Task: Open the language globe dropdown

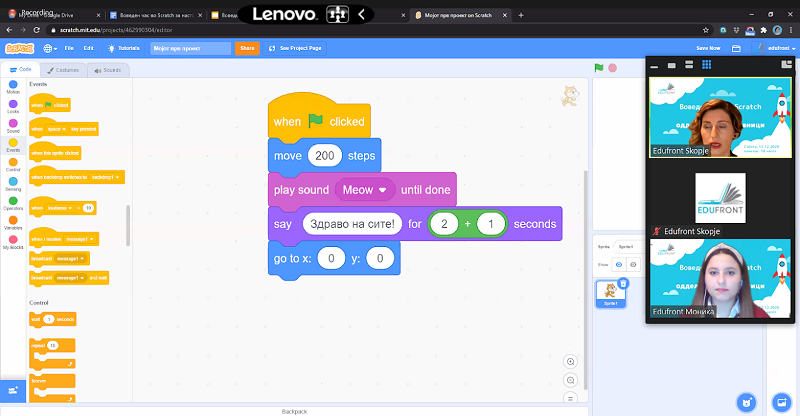Action: pos(50,48)
